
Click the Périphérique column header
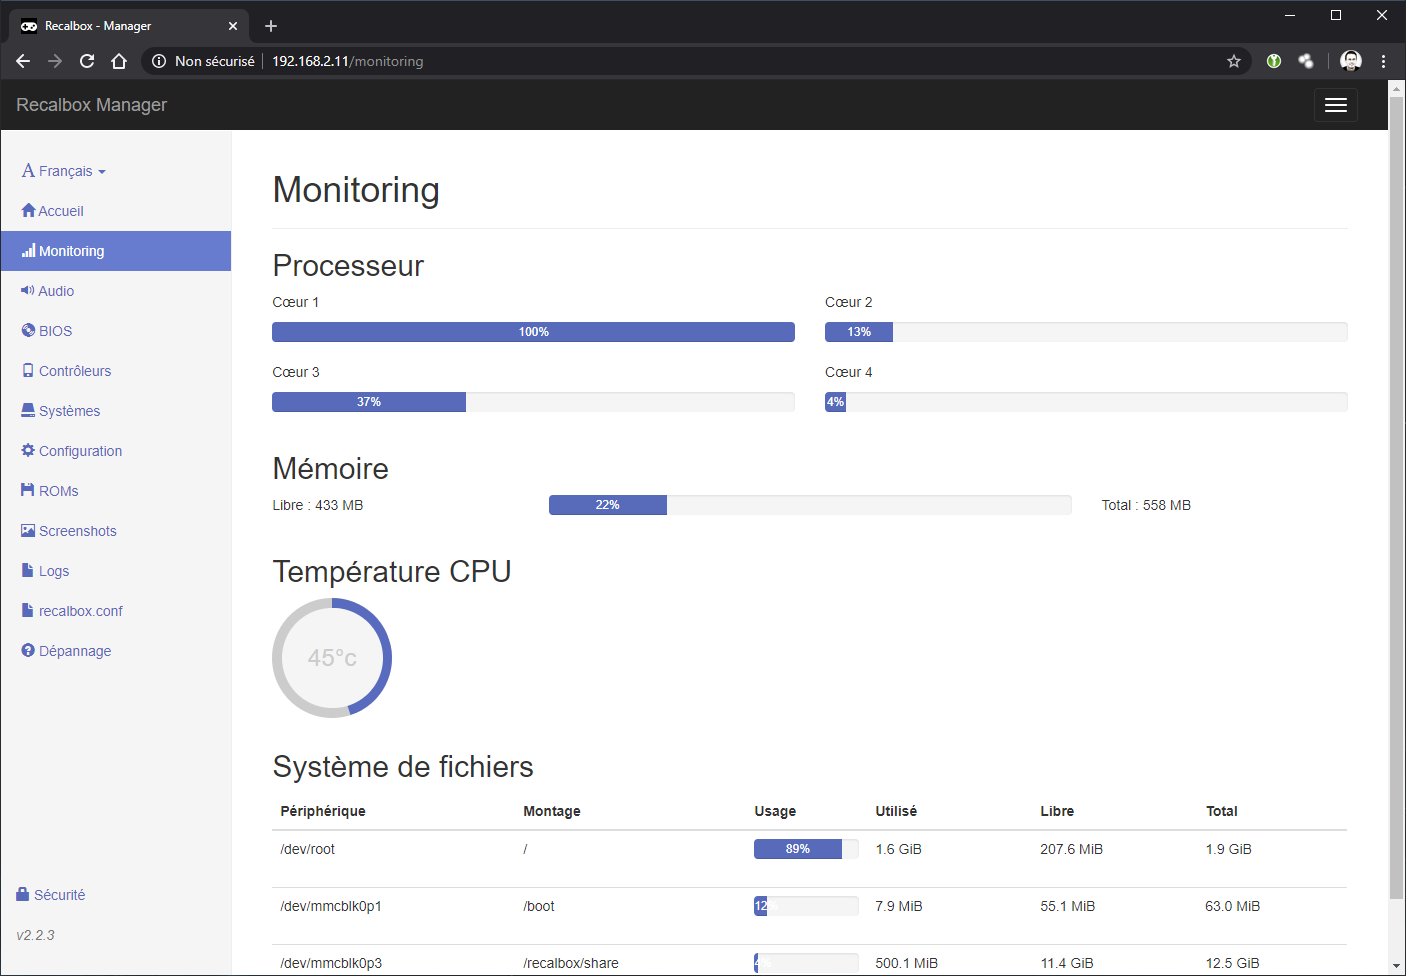click(323, 811)
